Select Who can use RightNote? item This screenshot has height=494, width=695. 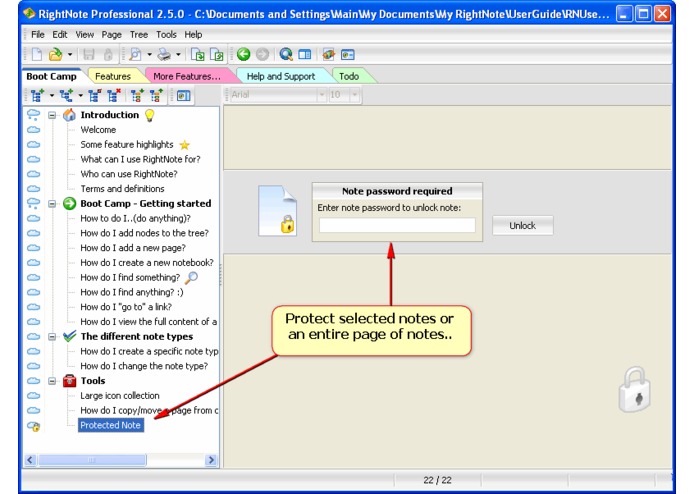coord(129,174)
